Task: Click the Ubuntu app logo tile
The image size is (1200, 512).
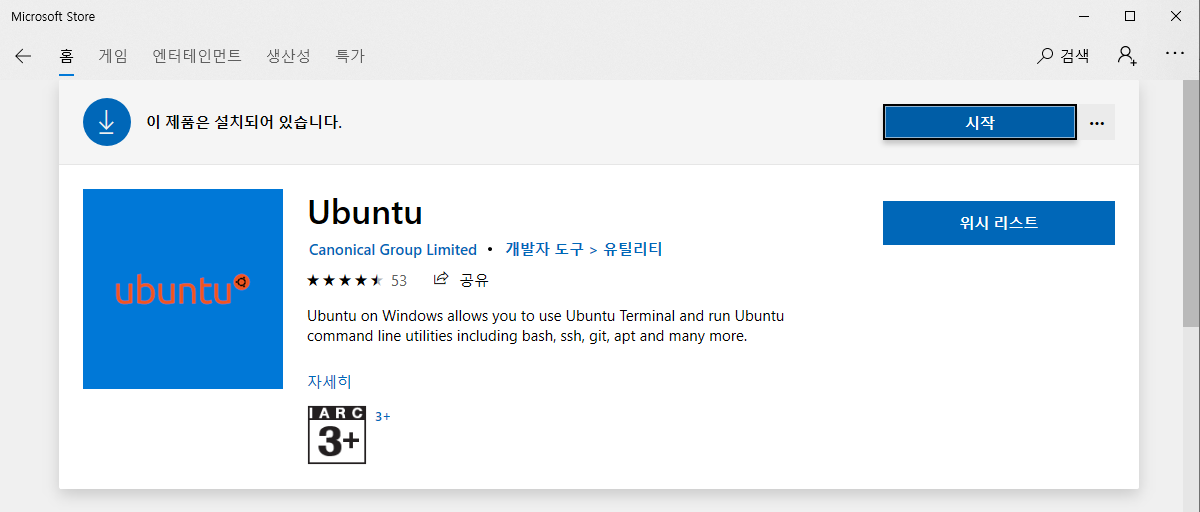Action: click(183, 289)
